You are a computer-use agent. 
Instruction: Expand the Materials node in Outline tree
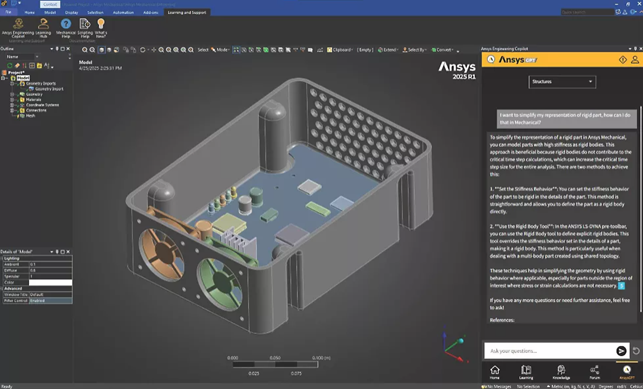click(x=12, y=100)
